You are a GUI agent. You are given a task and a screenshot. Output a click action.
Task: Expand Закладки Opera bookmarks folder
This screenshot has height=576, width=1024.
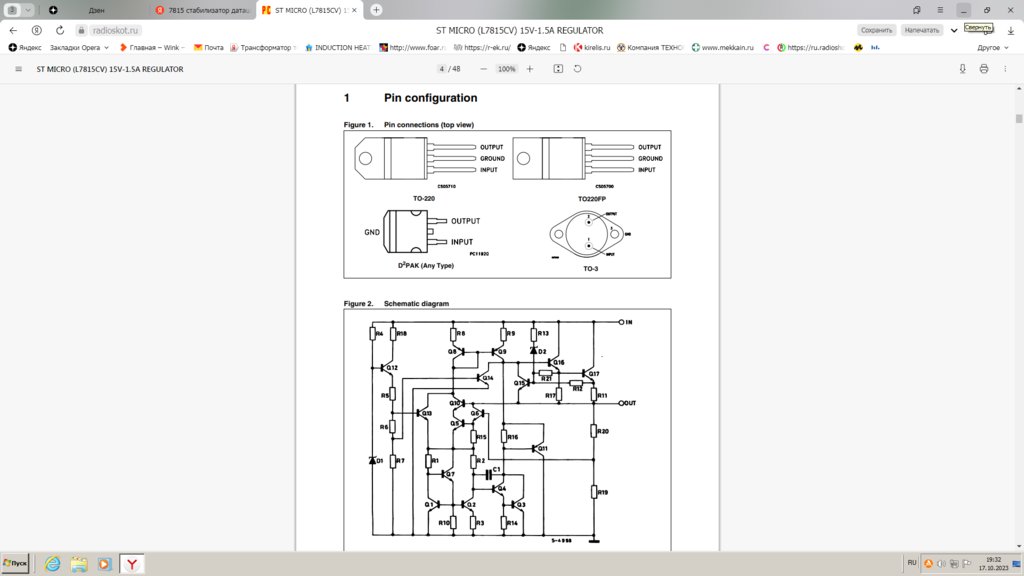pyautogui.click(x=79, y=47)
